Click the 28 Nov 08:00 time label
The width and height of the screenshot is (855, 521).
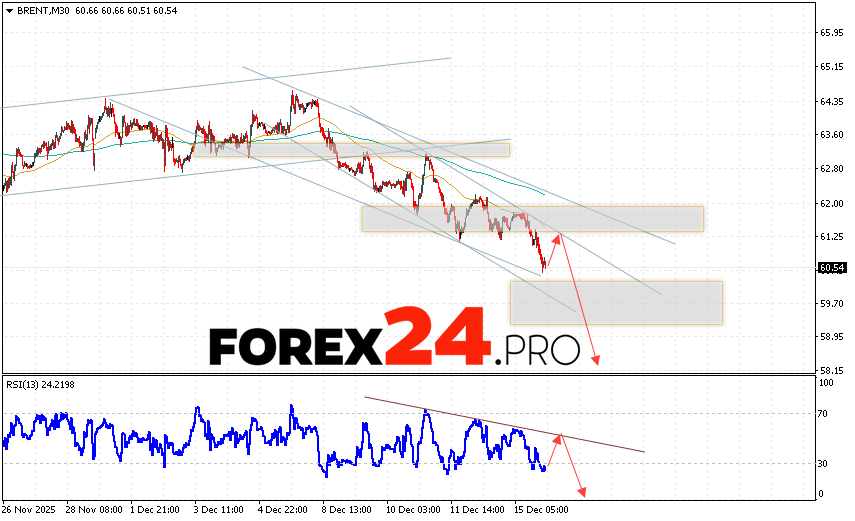pyautogui.click(x=94, y=510)
